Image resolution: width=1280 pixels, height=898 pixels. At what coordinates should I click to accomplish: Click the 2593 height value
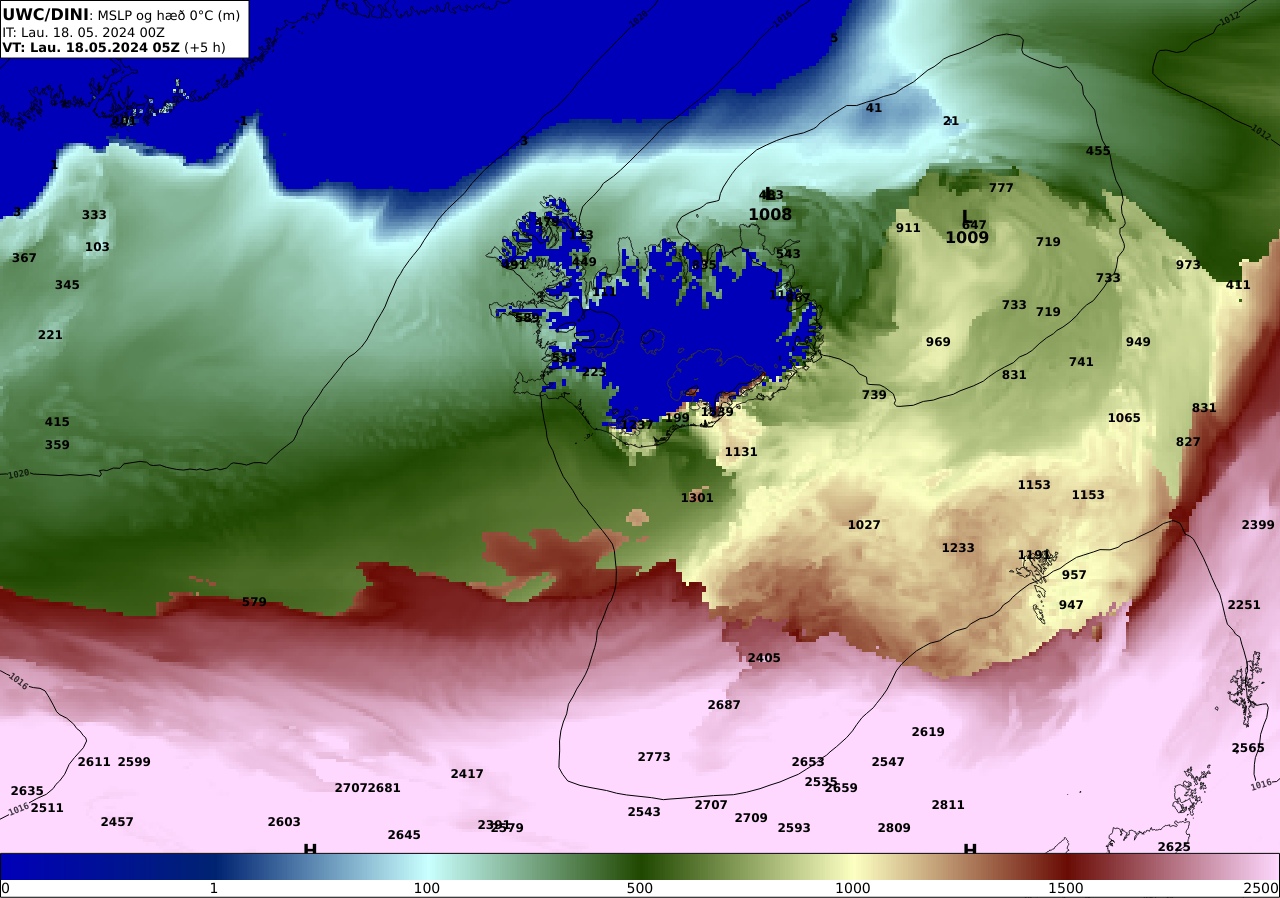coord(794,828)
